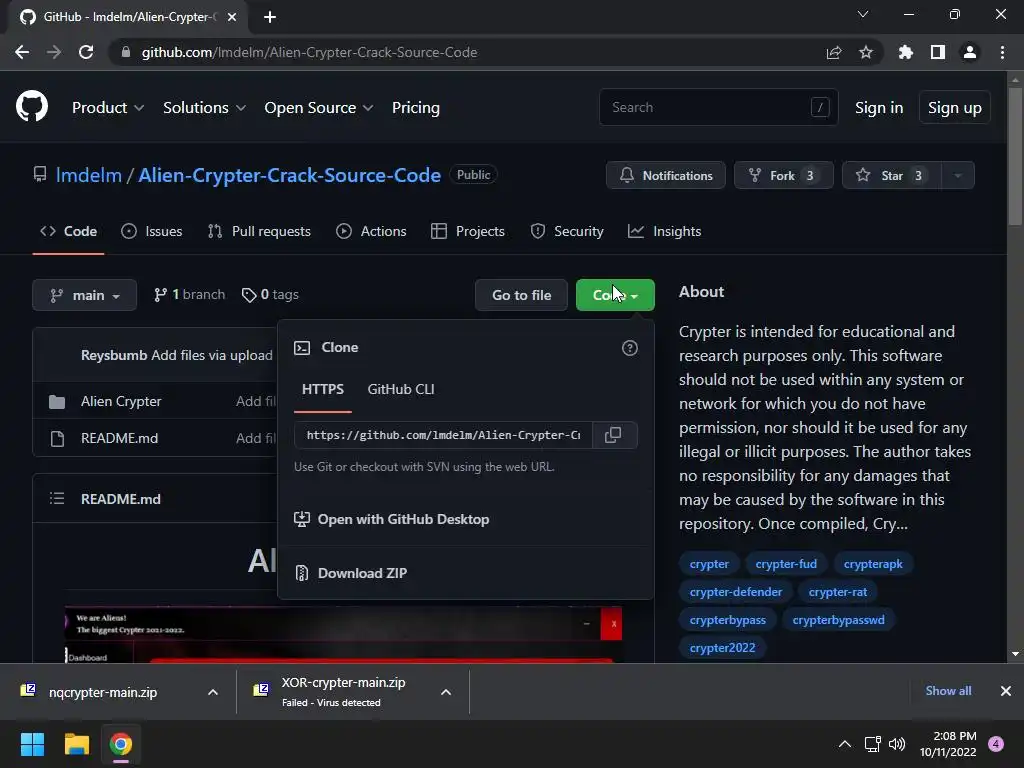
Task: Toggle the browser side panel icon
Action: point(938,52)
